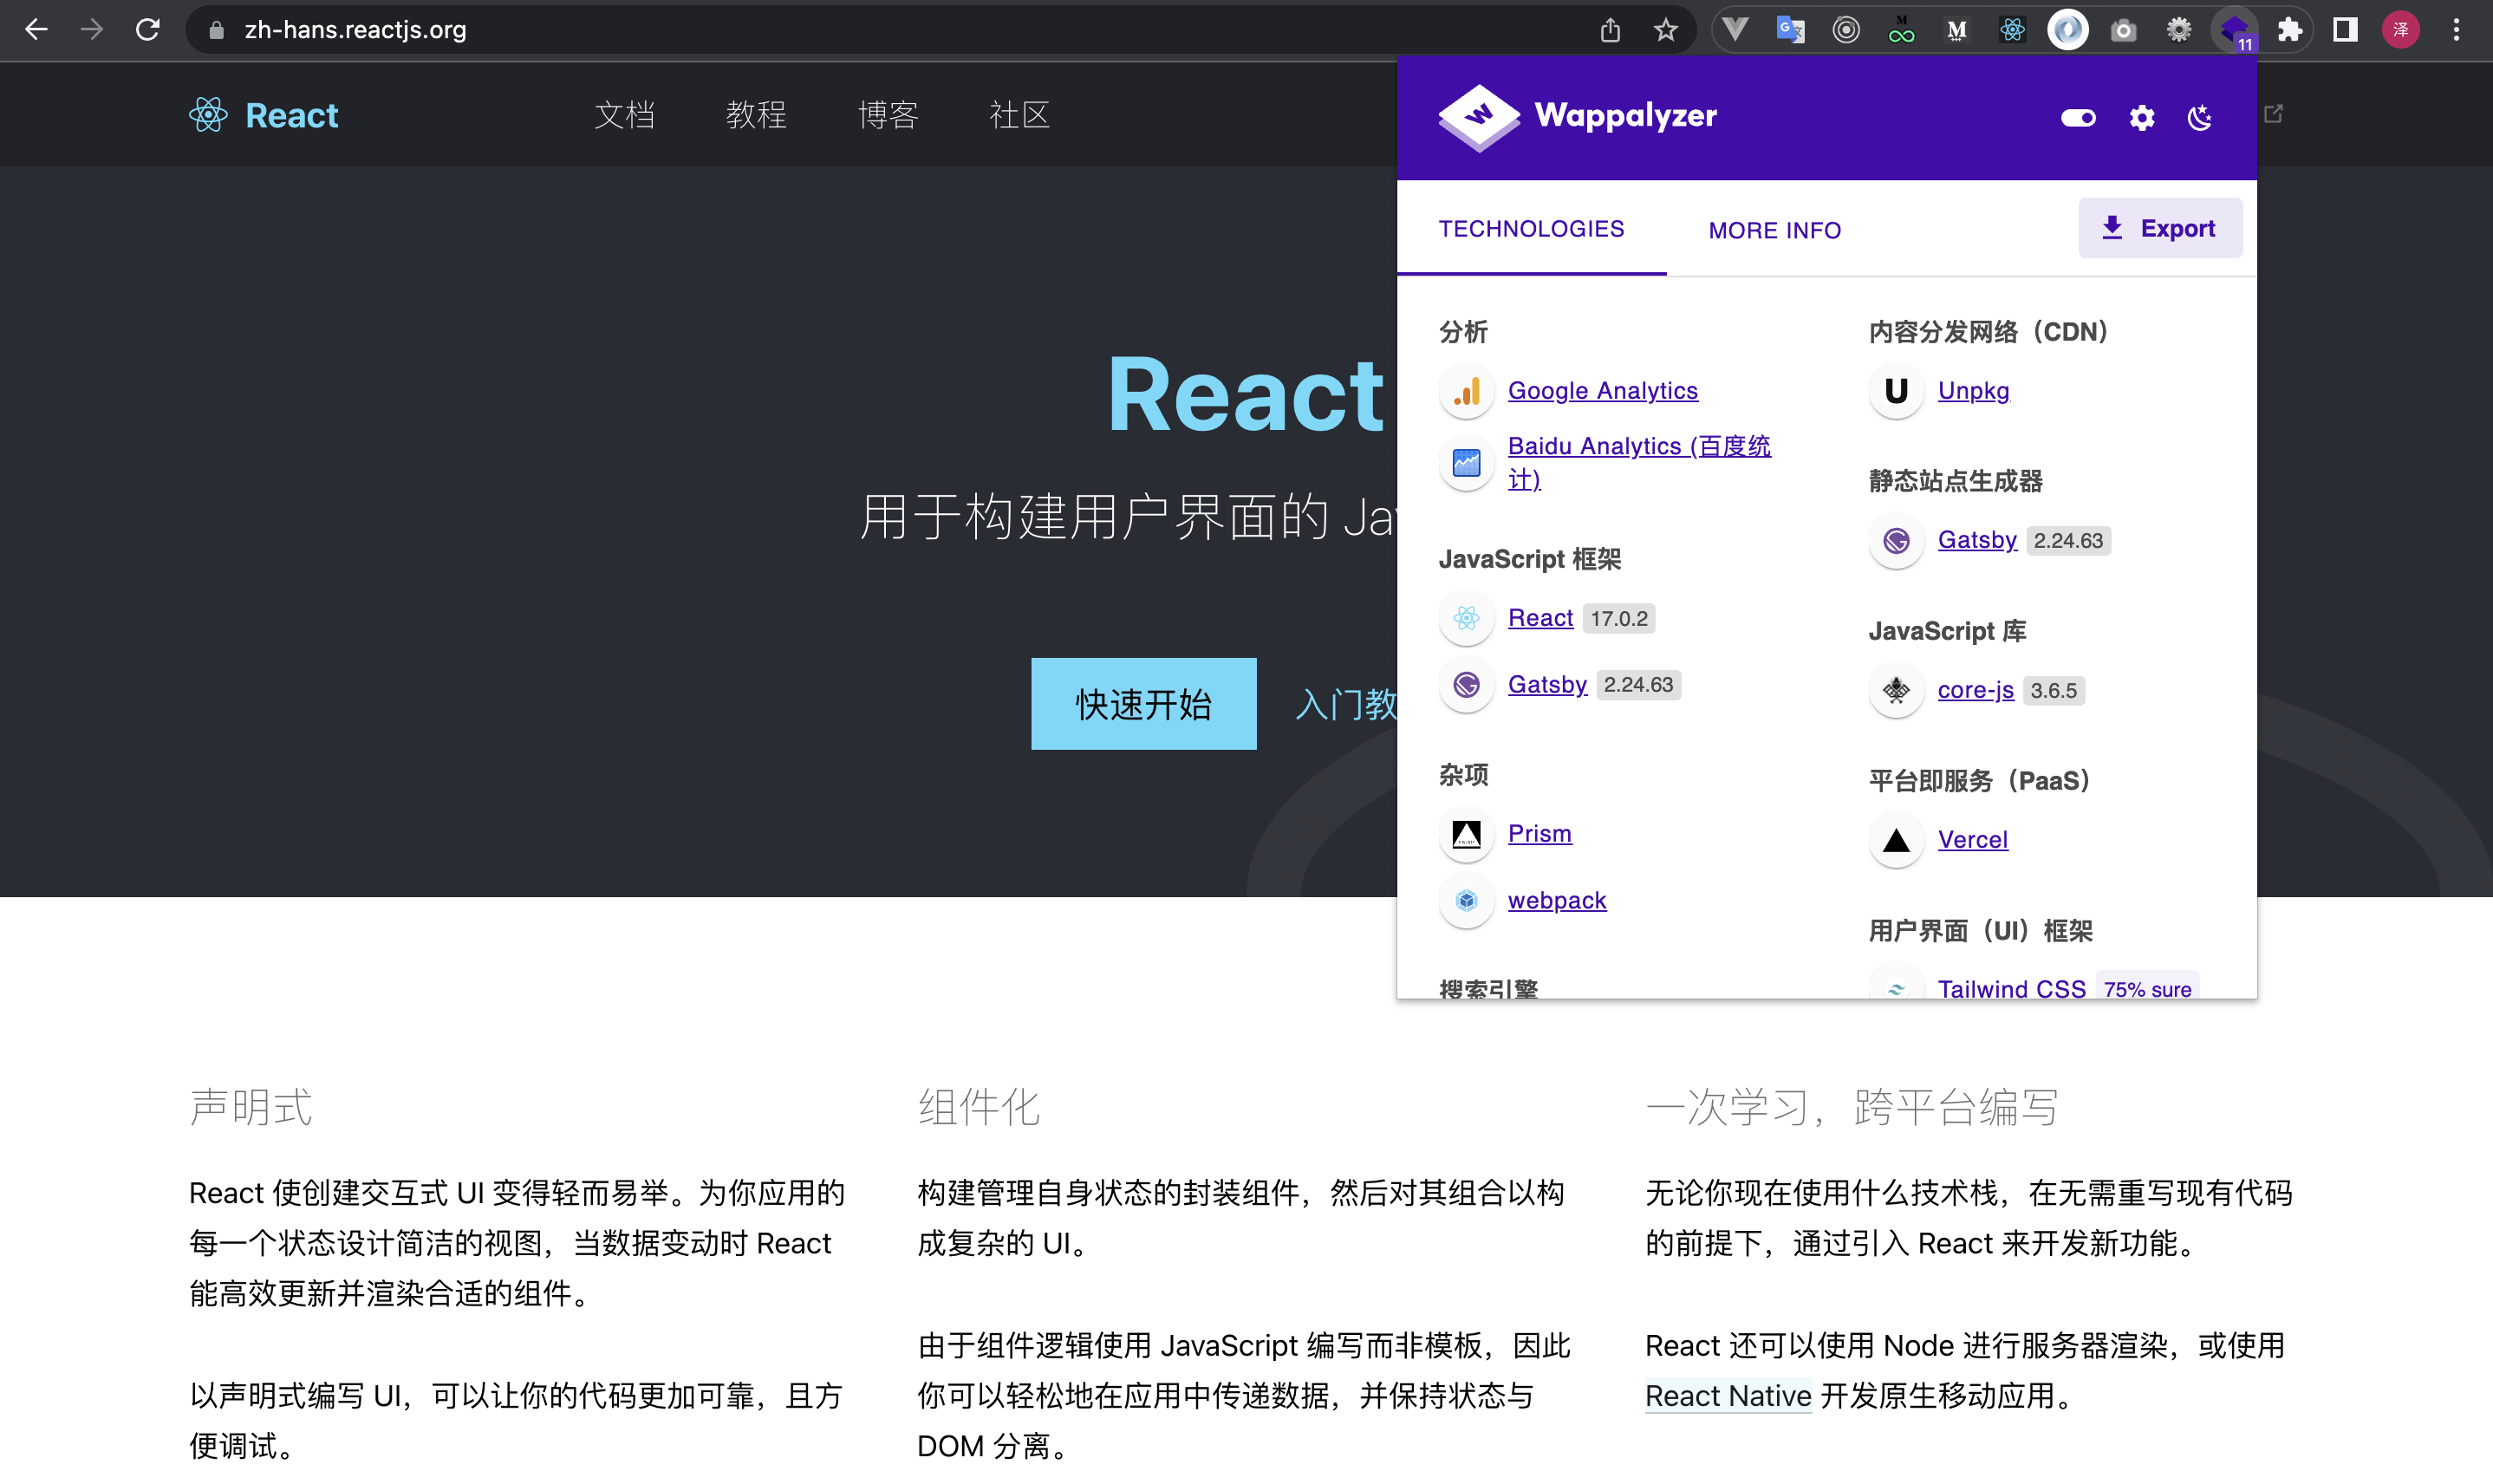Open Chrome three-dot menu
The height and width of the screenshot is (1484, 2493).
click(x=2456, y=30)
